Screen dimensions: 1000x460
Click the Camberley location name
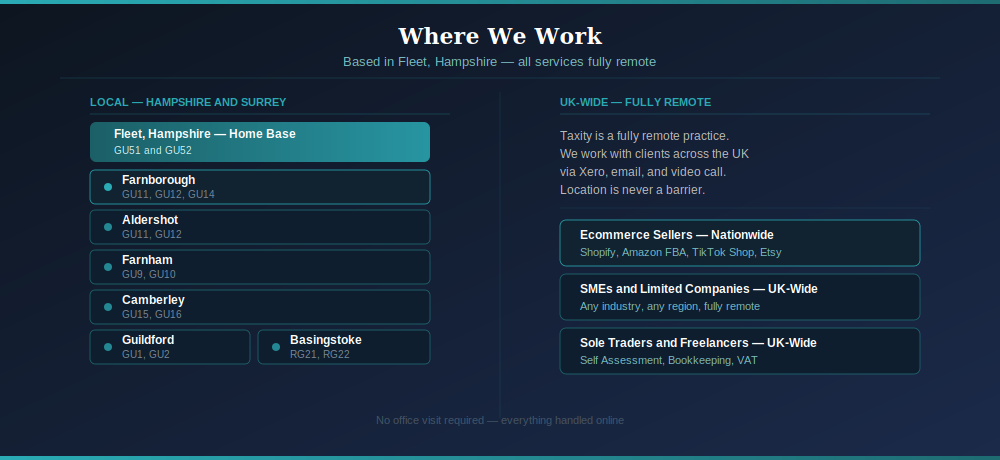tap(153, 300)
